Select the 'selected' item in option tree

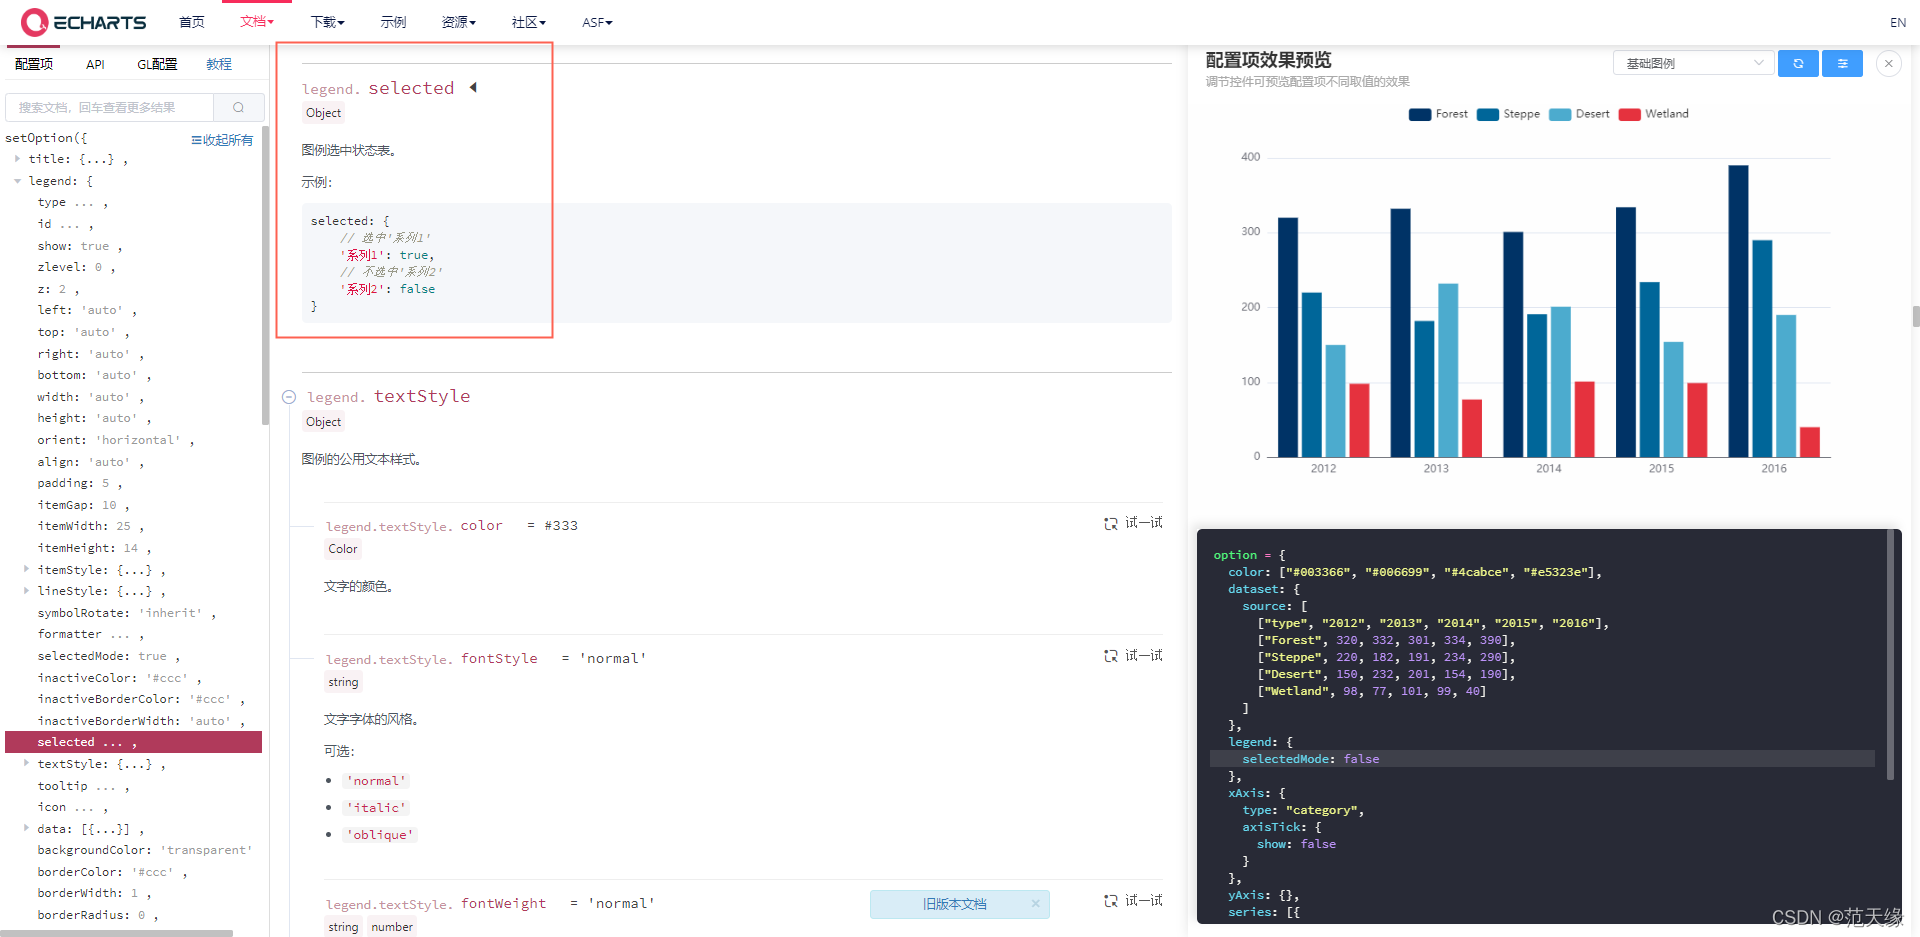click(x=134, y=742)
